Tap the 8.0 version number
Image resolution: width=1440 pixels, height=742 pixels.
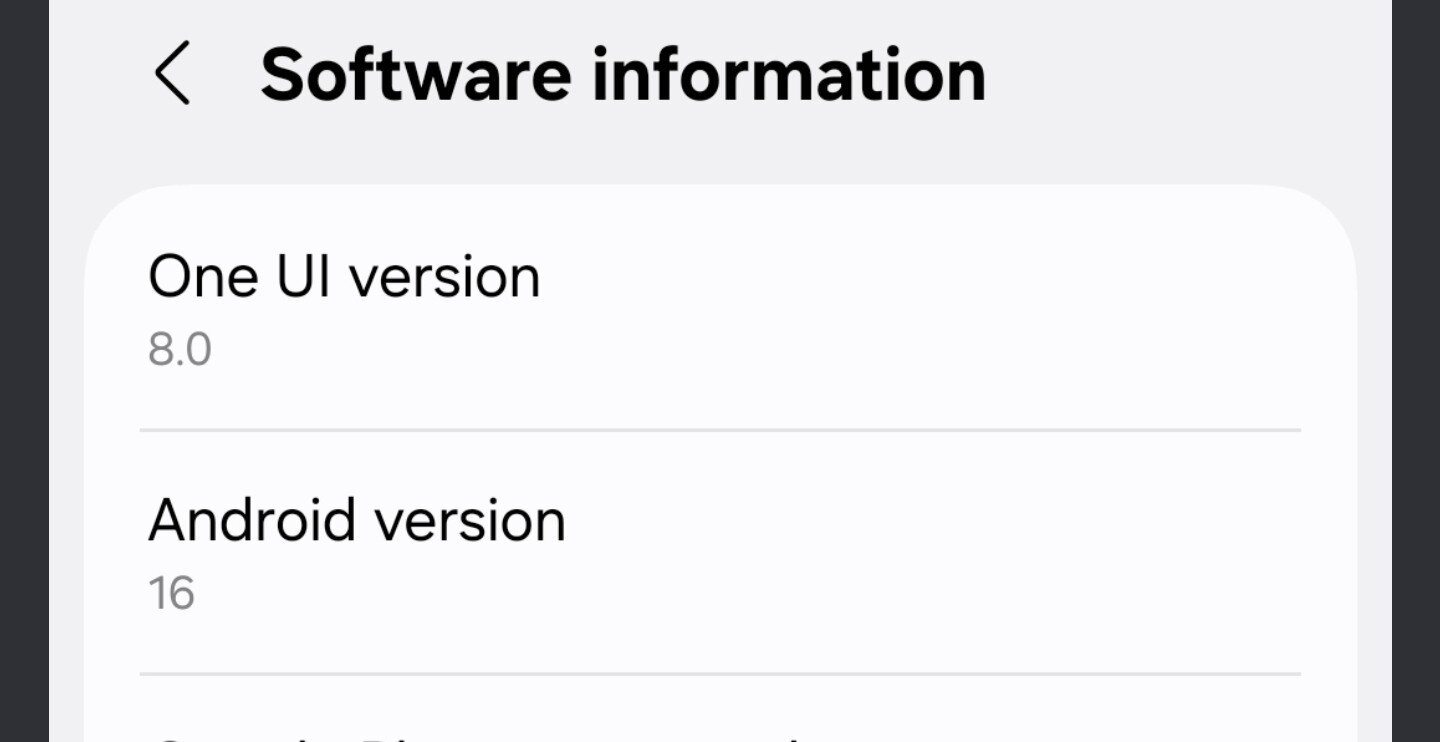pyautogui.click(x=180, y=351)
